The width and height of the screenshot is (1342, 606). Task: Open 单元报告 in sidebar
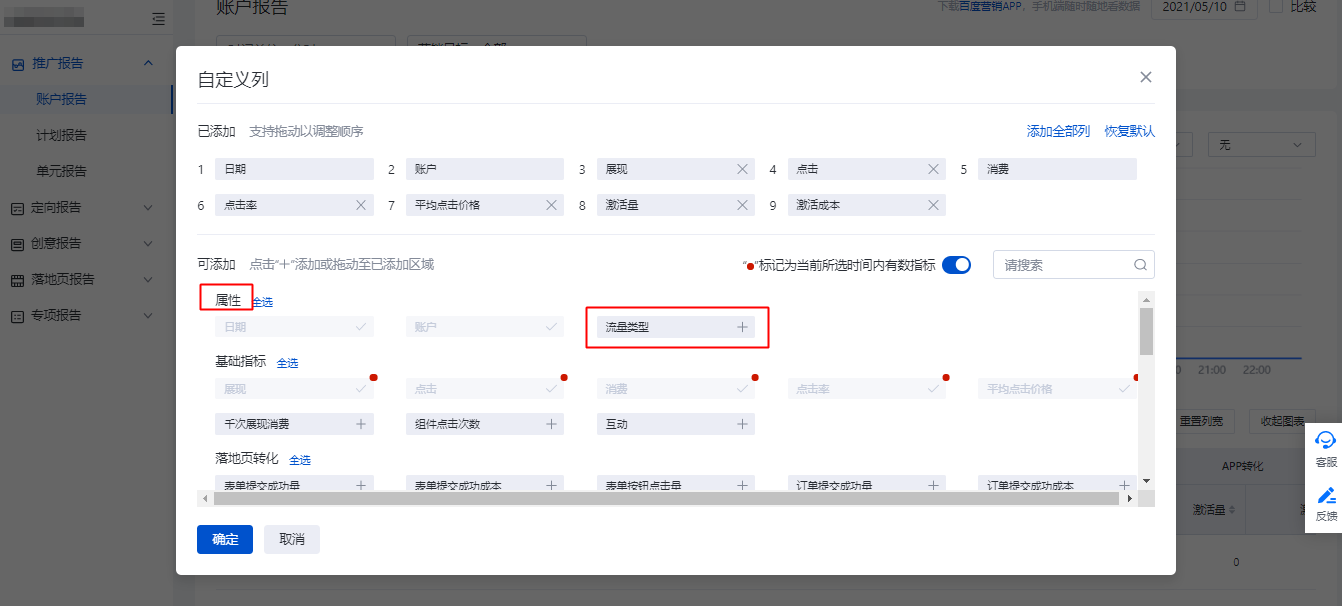click(61, 171)
